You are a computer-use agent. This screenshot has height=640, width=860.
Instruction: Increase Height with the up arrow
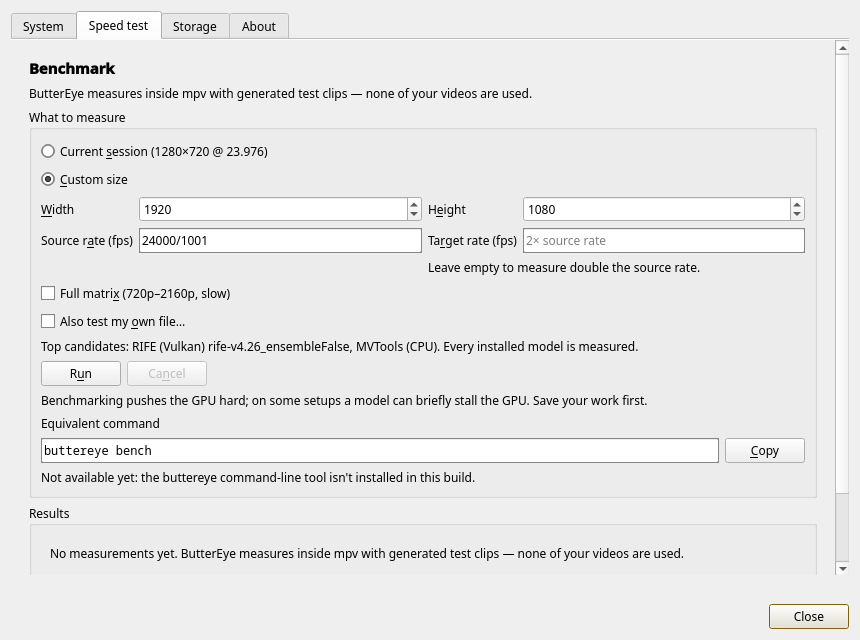click(797, 204)
